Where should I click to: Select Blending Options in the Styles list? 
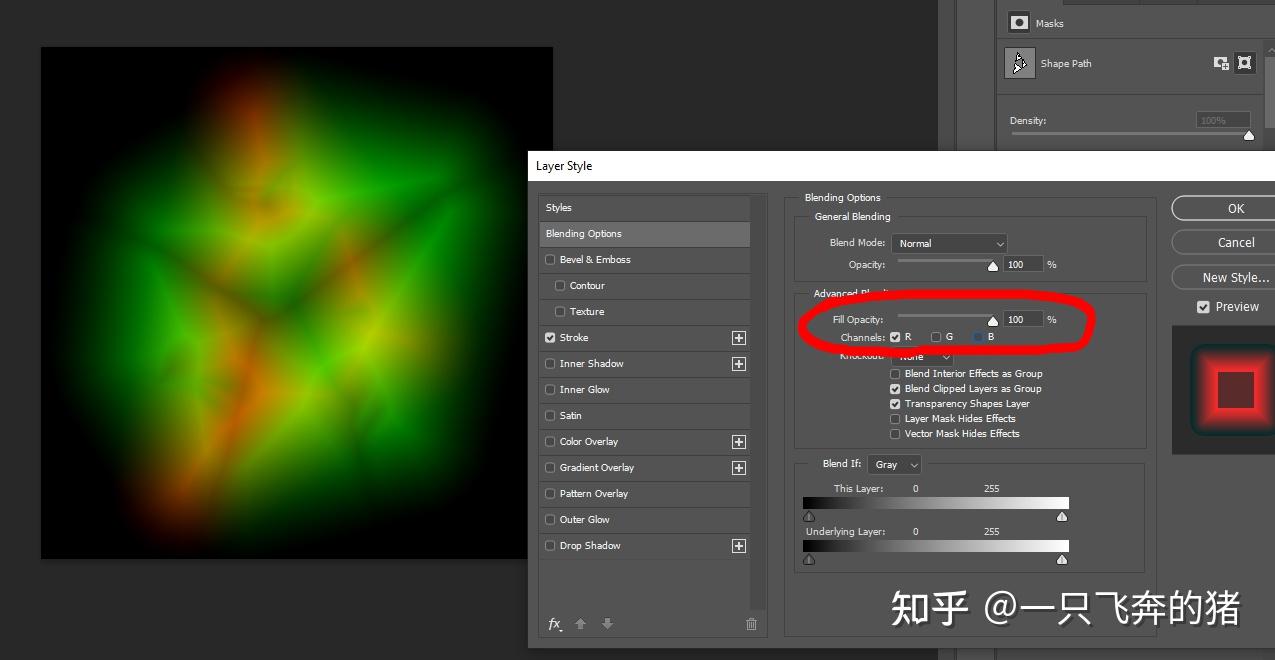click(x=584, y=233)
